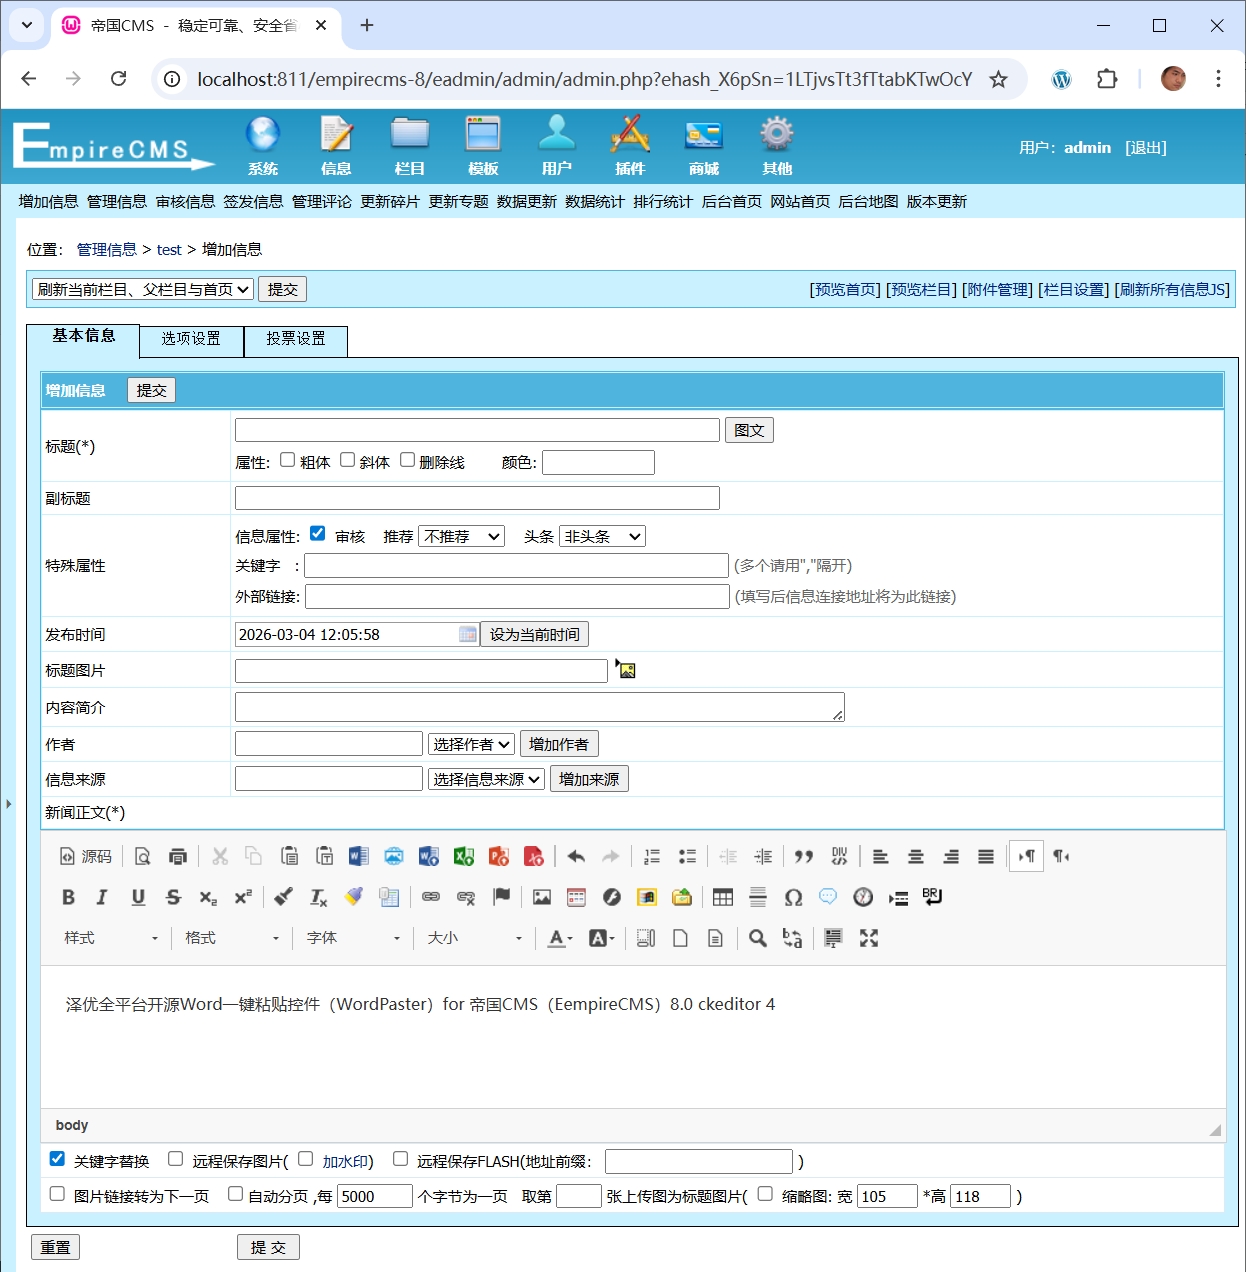The width and height of the screenshot is (1246, 1272).
Task: Switch to the 选项设置 tab
Action: coord(191,339)
